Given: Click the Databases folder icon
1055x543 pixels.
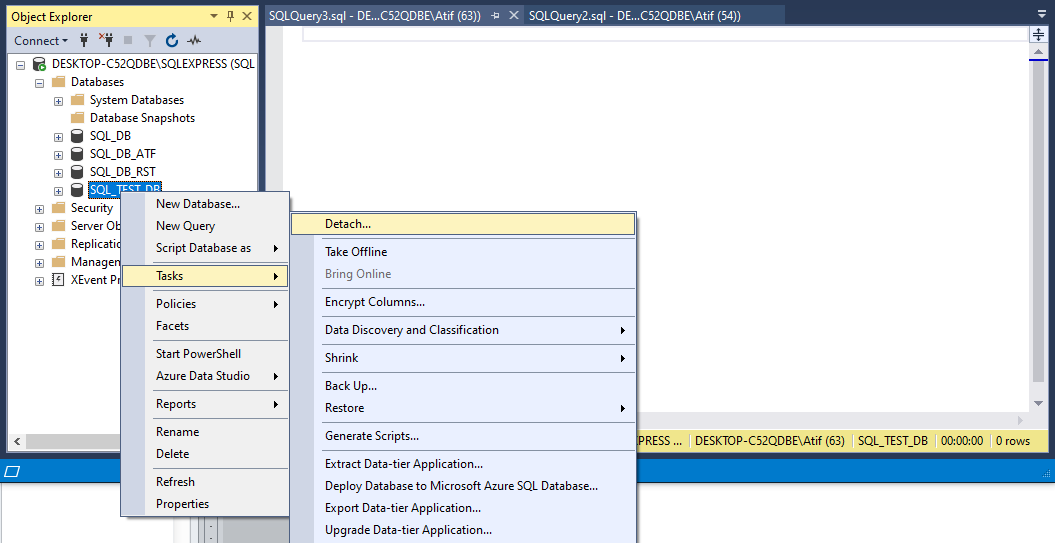Looking at the screenshot, I should [59, 82].
